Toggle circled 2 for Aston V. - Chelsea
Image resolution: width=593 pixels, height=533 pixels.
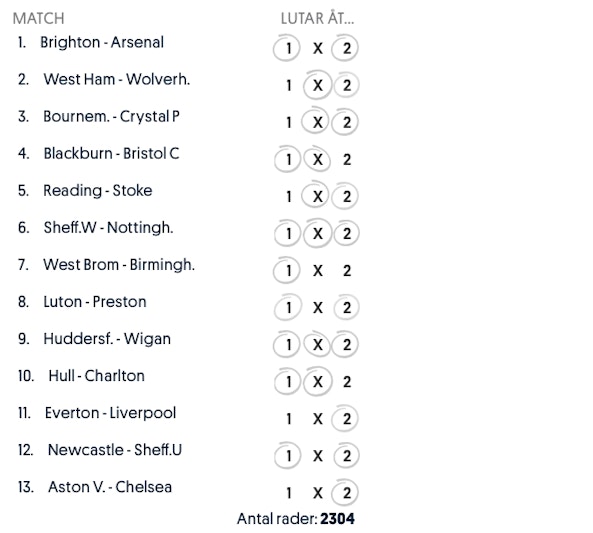click(x=345, y=493)
